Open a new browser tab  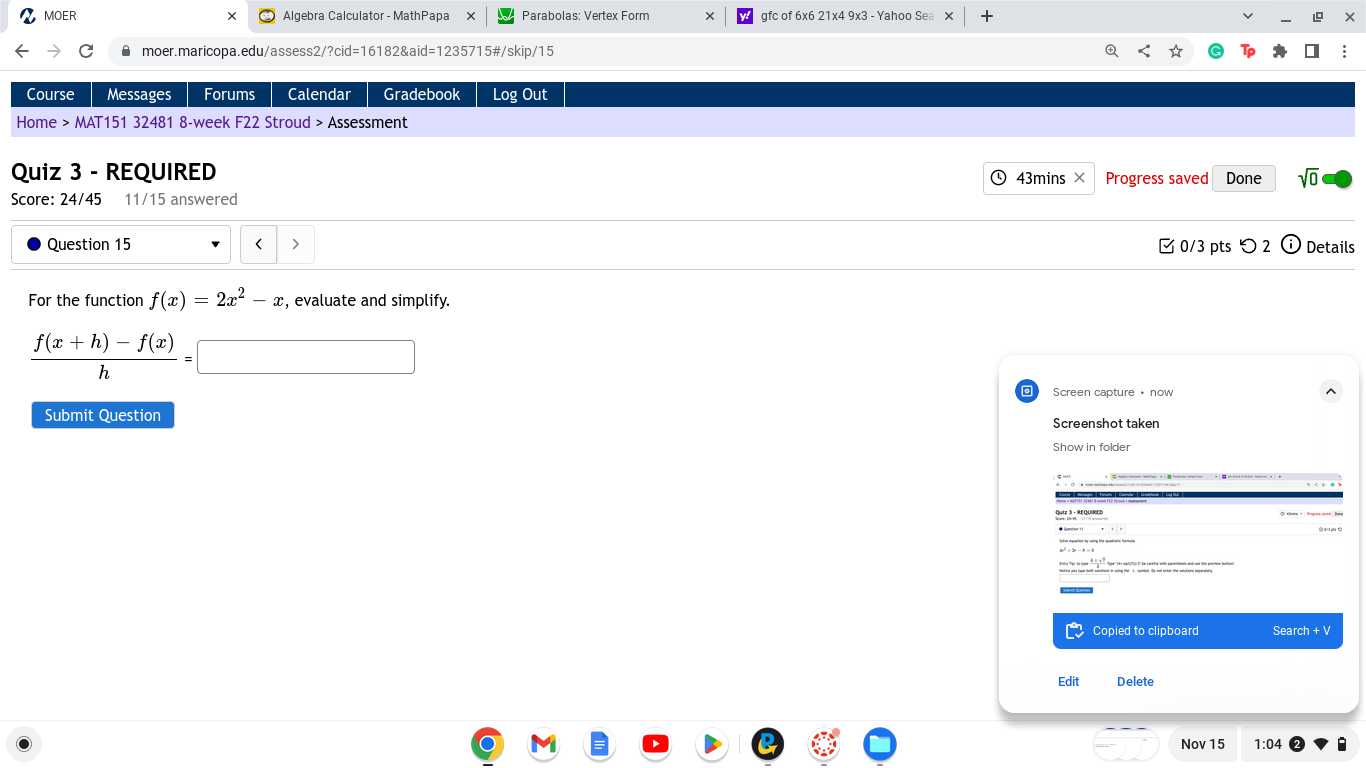987,16
